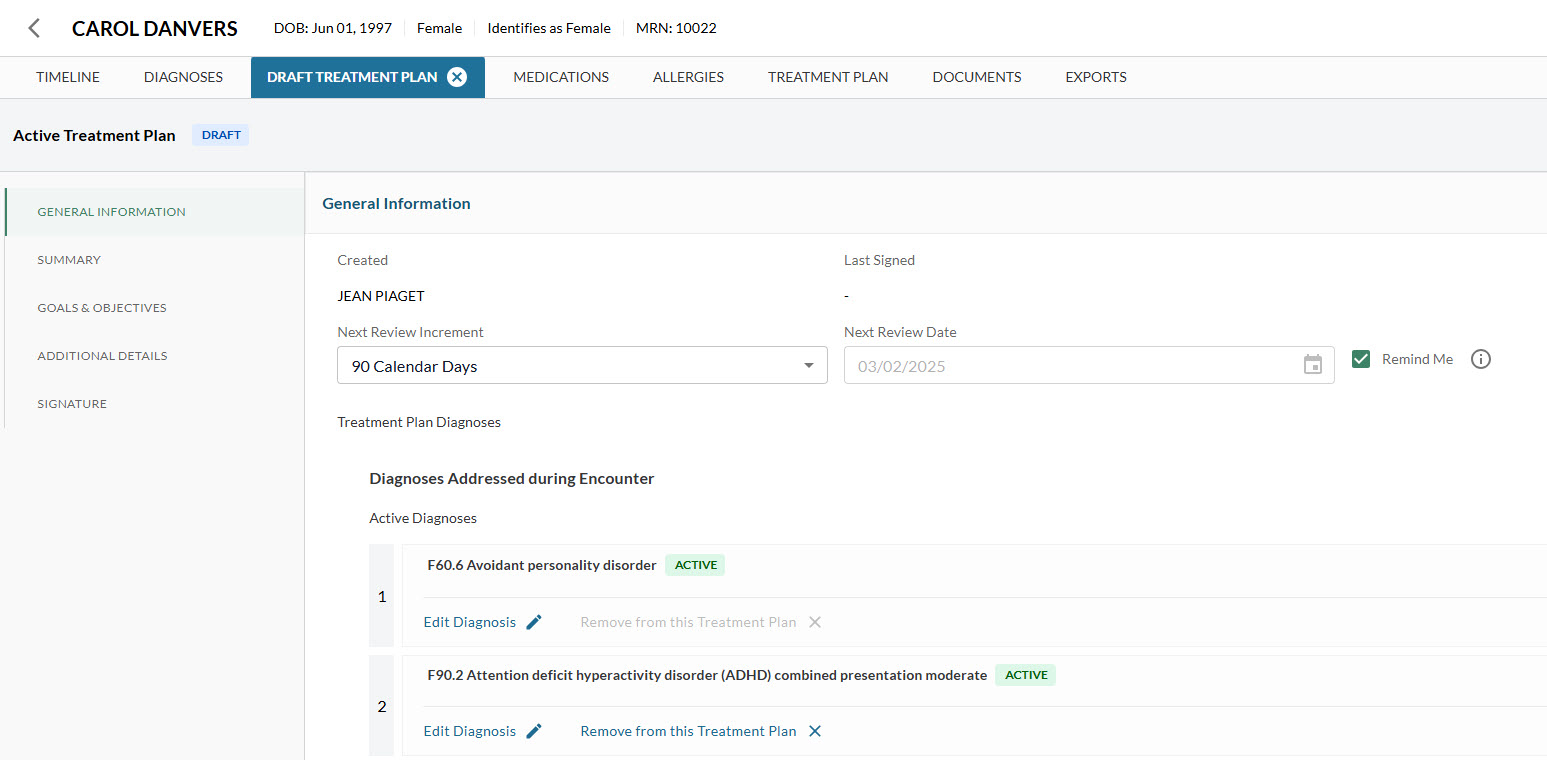1547x760 pixels.
Task: Click the info icon beside Remind Me
Action: [x=1481, y=358]
